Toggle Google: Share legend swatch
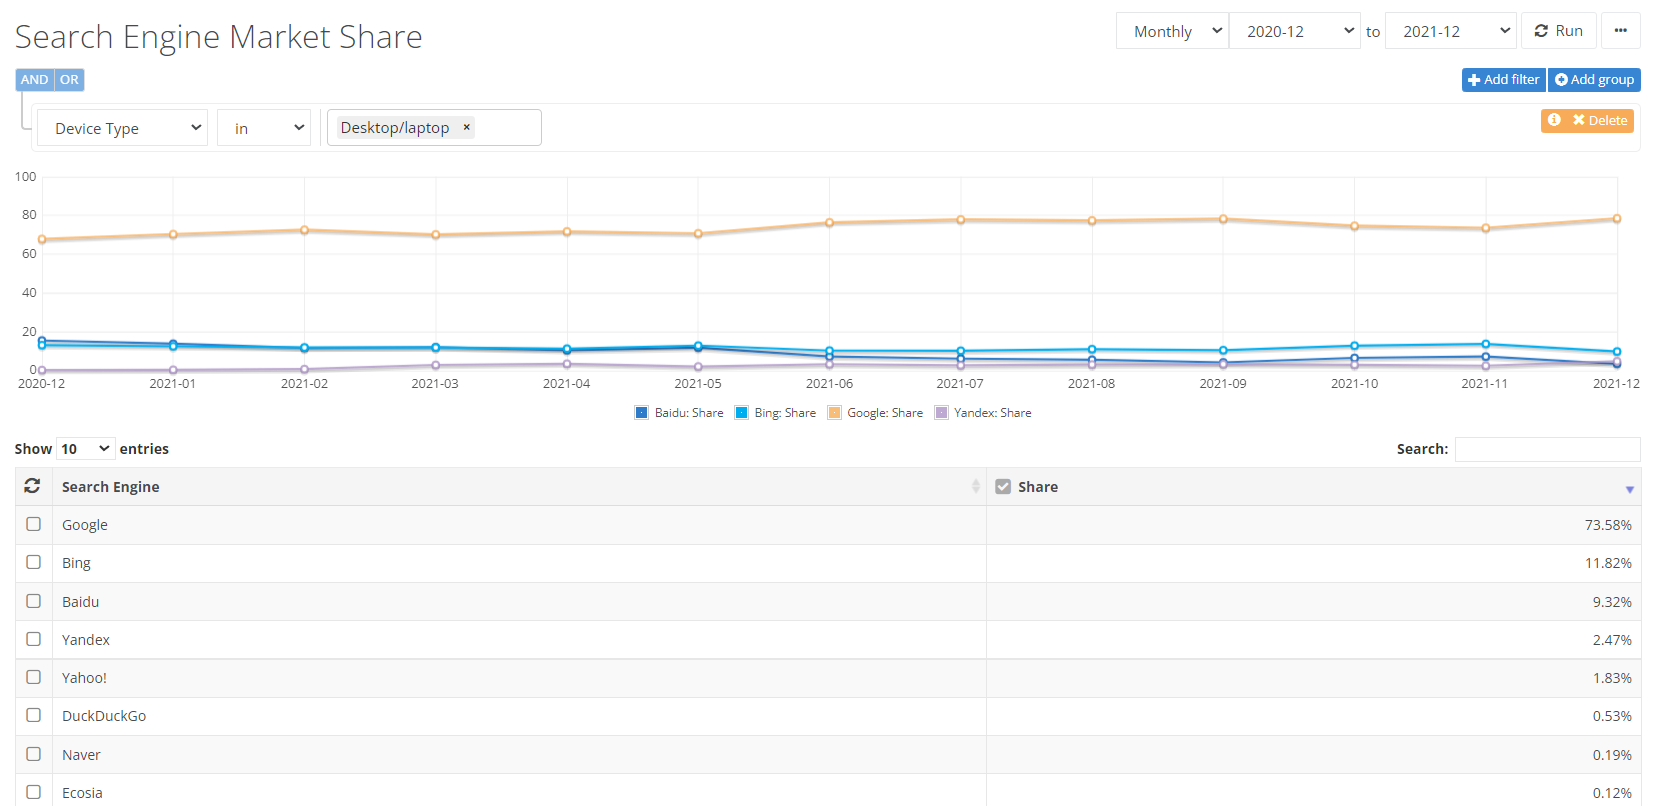 coord(835,413)
